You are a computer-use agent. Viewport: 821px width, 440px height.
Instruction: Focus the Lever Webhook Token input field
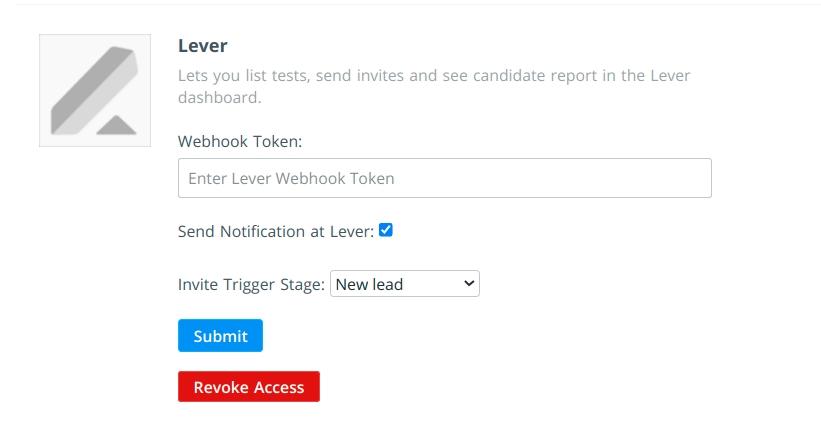[x=445, y=178]
